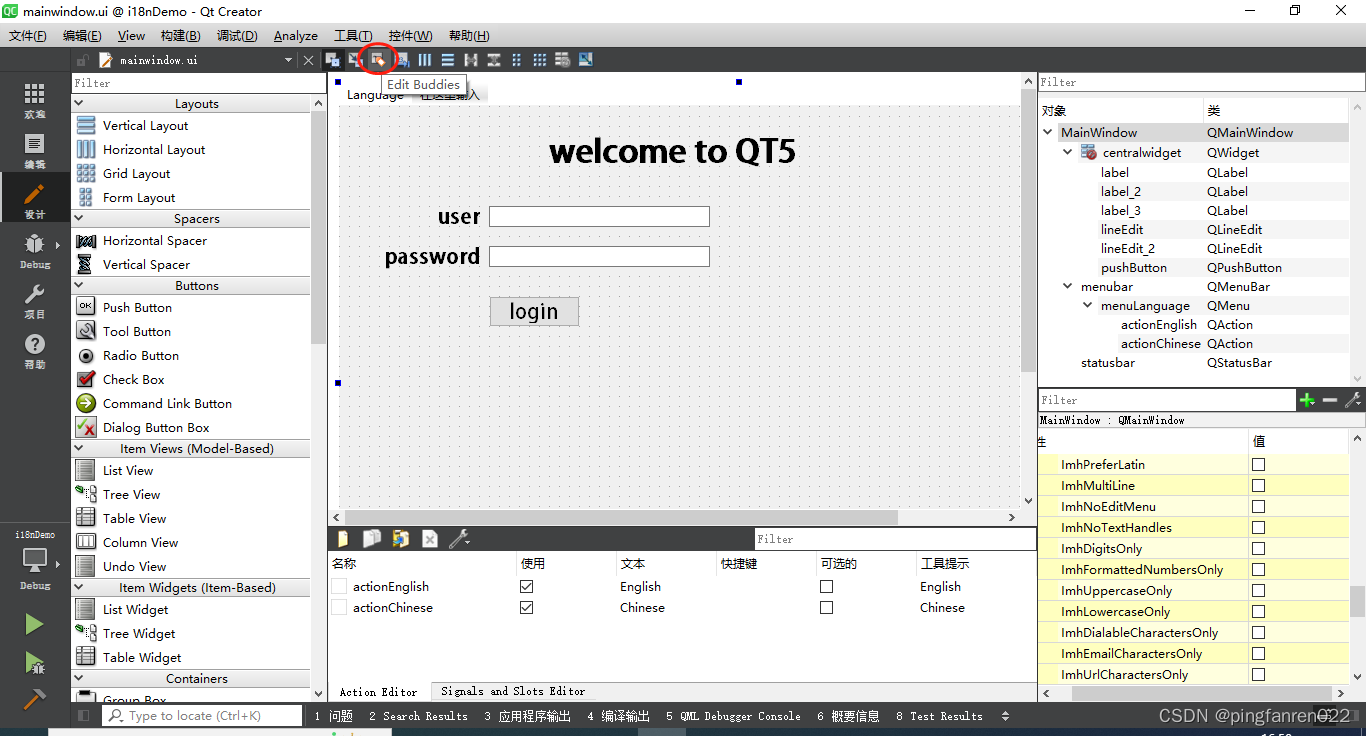Screen dimensions: 1366x736
Task: Delete selected action with the delete icon
Action: [x=429, y=538]
